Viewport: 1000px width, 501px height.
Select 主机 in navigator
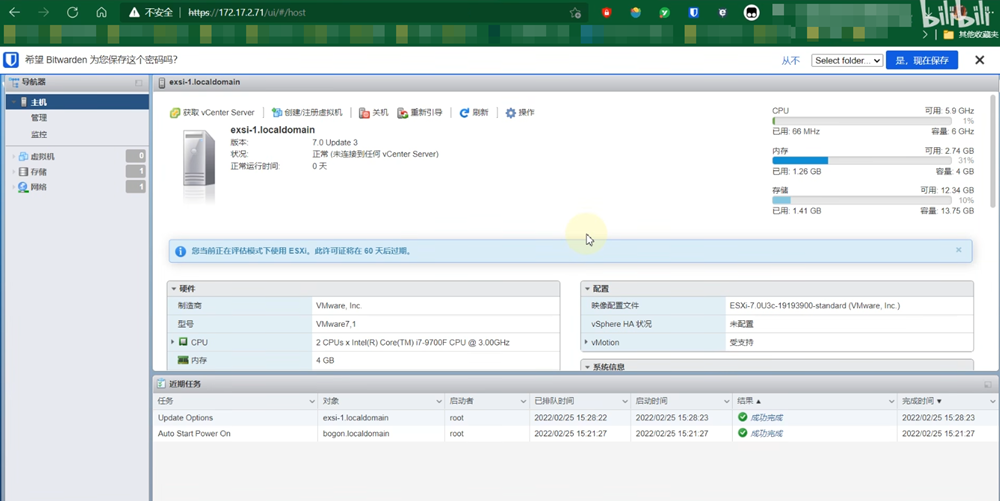77,102
